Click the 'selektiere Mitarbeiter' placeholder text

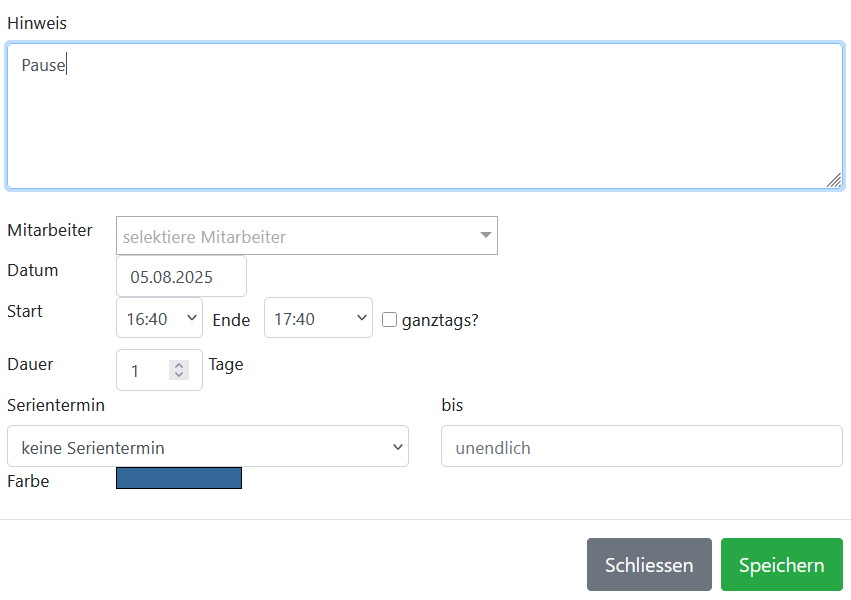click(204, 237)
